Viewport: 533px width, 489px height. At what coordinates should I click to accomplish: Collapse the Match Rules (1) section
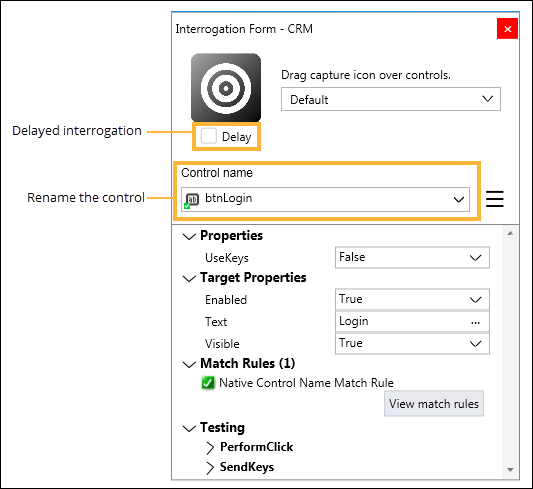point(189,364)
